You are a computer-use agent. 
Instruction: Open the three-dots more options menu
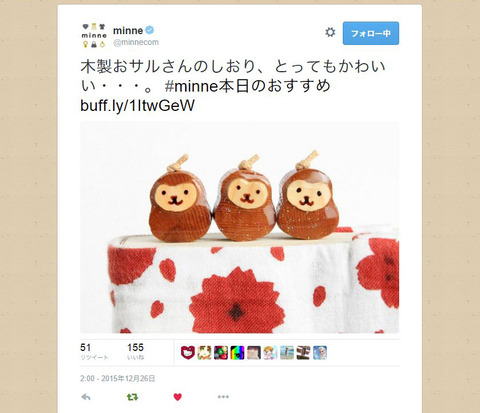[x=223, y=397]
